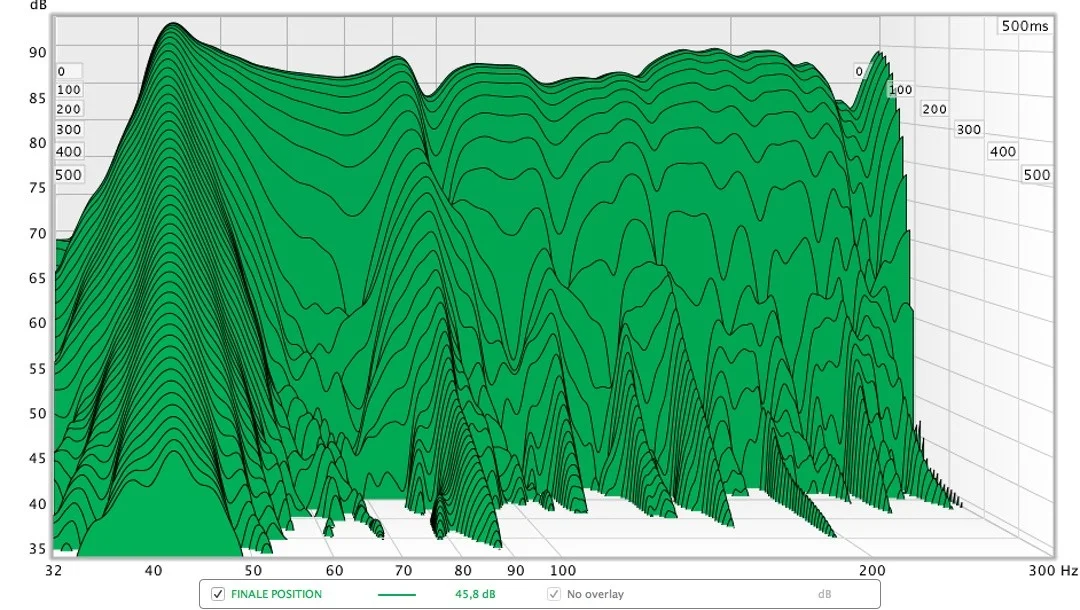The height and width of the screenshot is (610, 1080).
Task: Click the 70 dB level axis label
Action: point(38,234)
